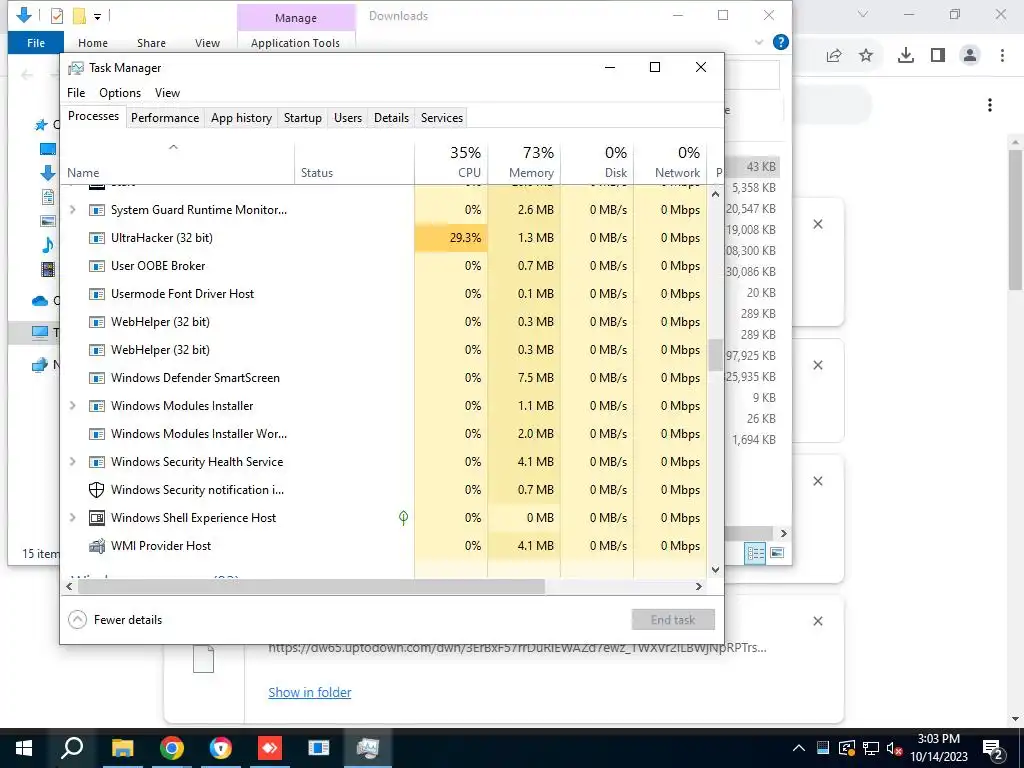Click Chrome page vertical scrollbar thumb
The height and width of the screenshot is (768, 1024).
[1016, 219]
